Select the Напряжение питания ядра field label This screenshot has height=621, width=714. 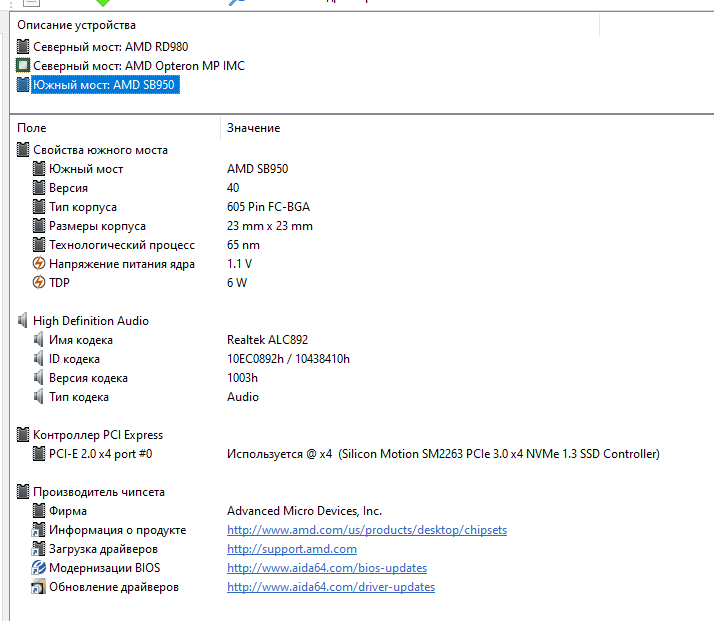[122, 264]
